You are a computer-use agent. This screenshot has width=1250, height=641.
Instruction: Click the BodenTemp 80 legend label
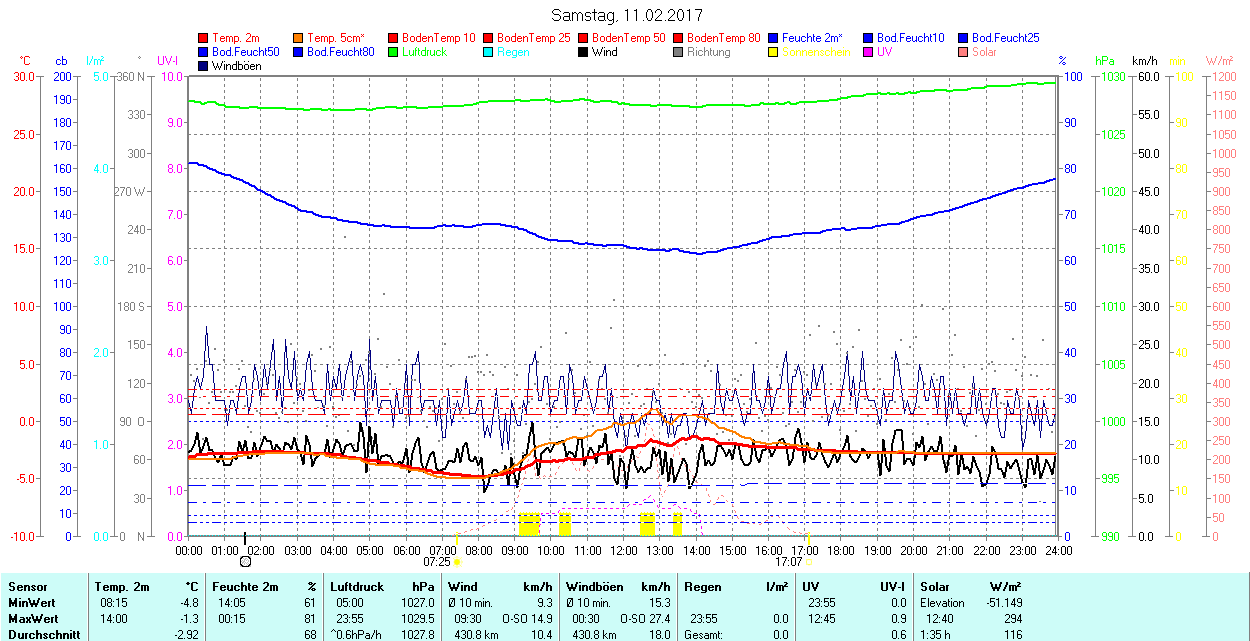pos(724,38)
